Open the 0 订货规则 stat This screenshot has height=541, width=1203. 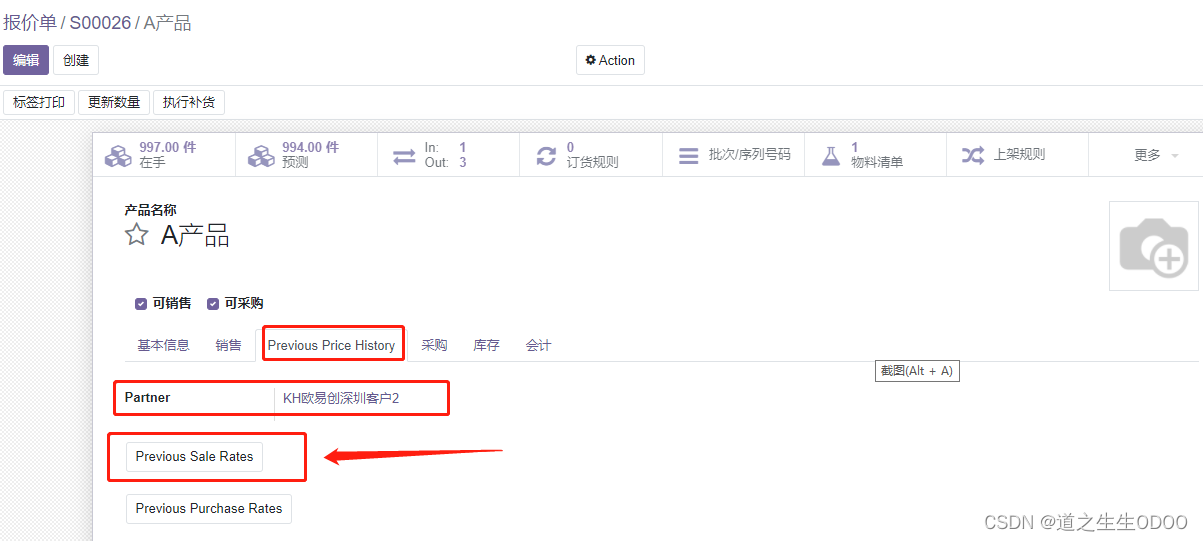pos(591,155)
